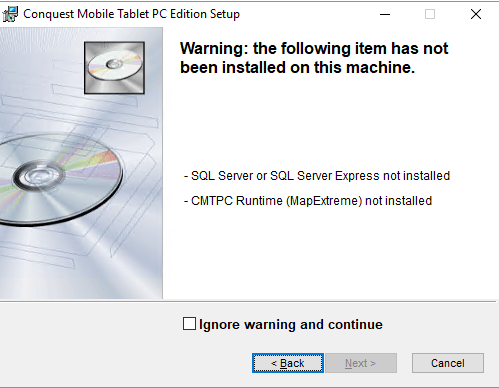Click the rainbow reflection on the large disc

(x=91, y=163)
